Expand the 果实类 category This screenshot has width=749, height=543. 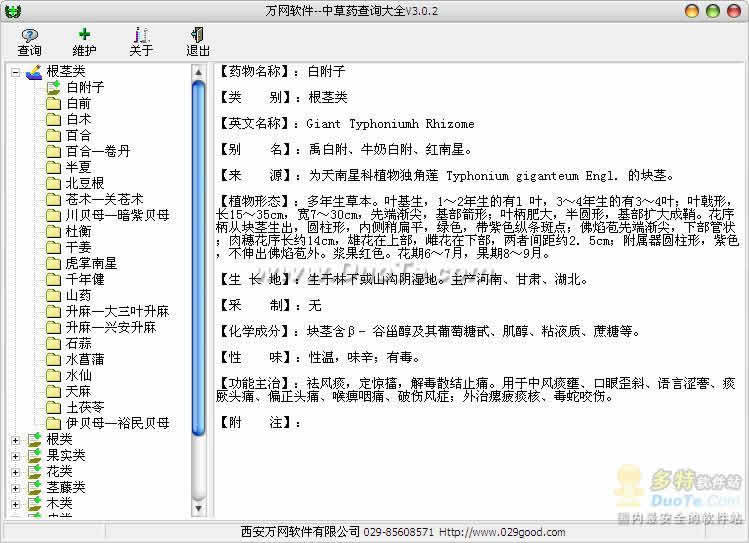click(x=15, y=455)
